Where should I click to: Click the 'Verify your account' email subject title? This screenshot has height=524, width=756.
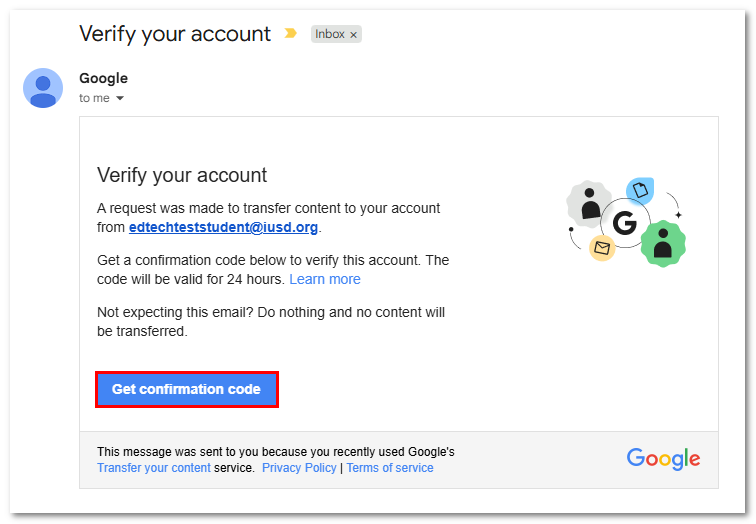(175, 34)
